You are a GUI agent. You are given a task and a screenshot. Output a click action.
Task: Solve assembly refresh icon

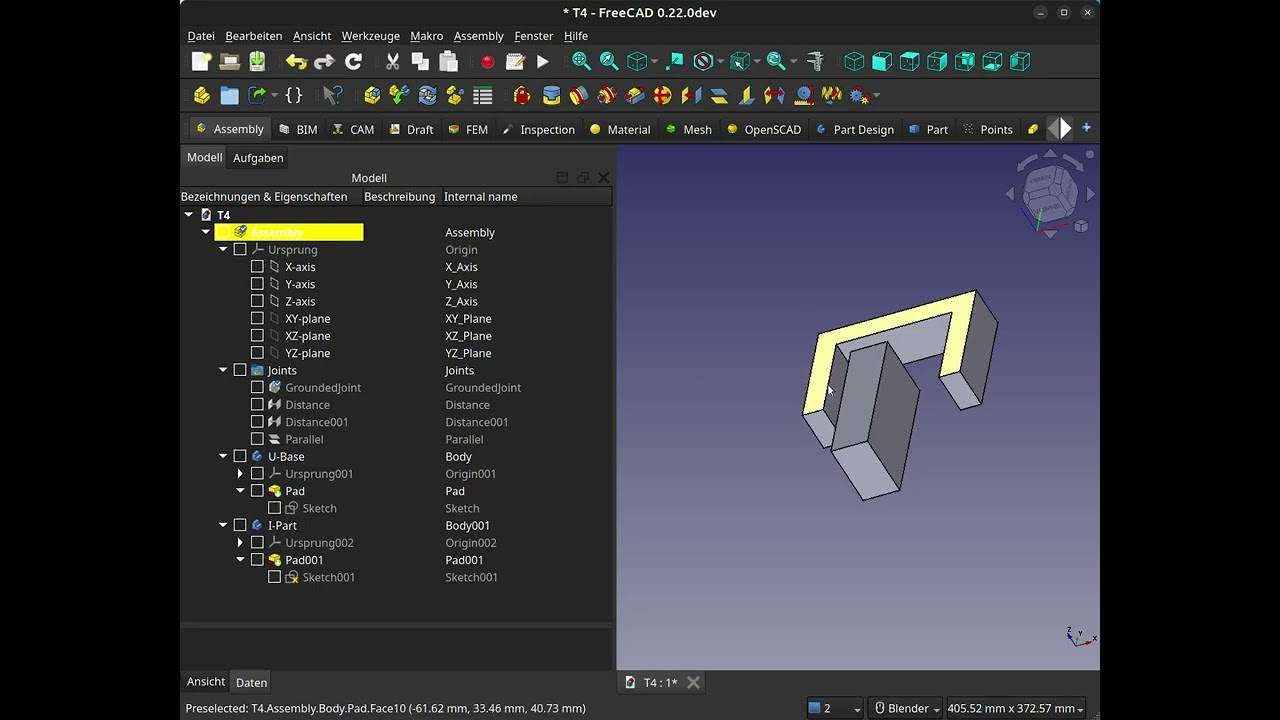[x=427, y=96]
